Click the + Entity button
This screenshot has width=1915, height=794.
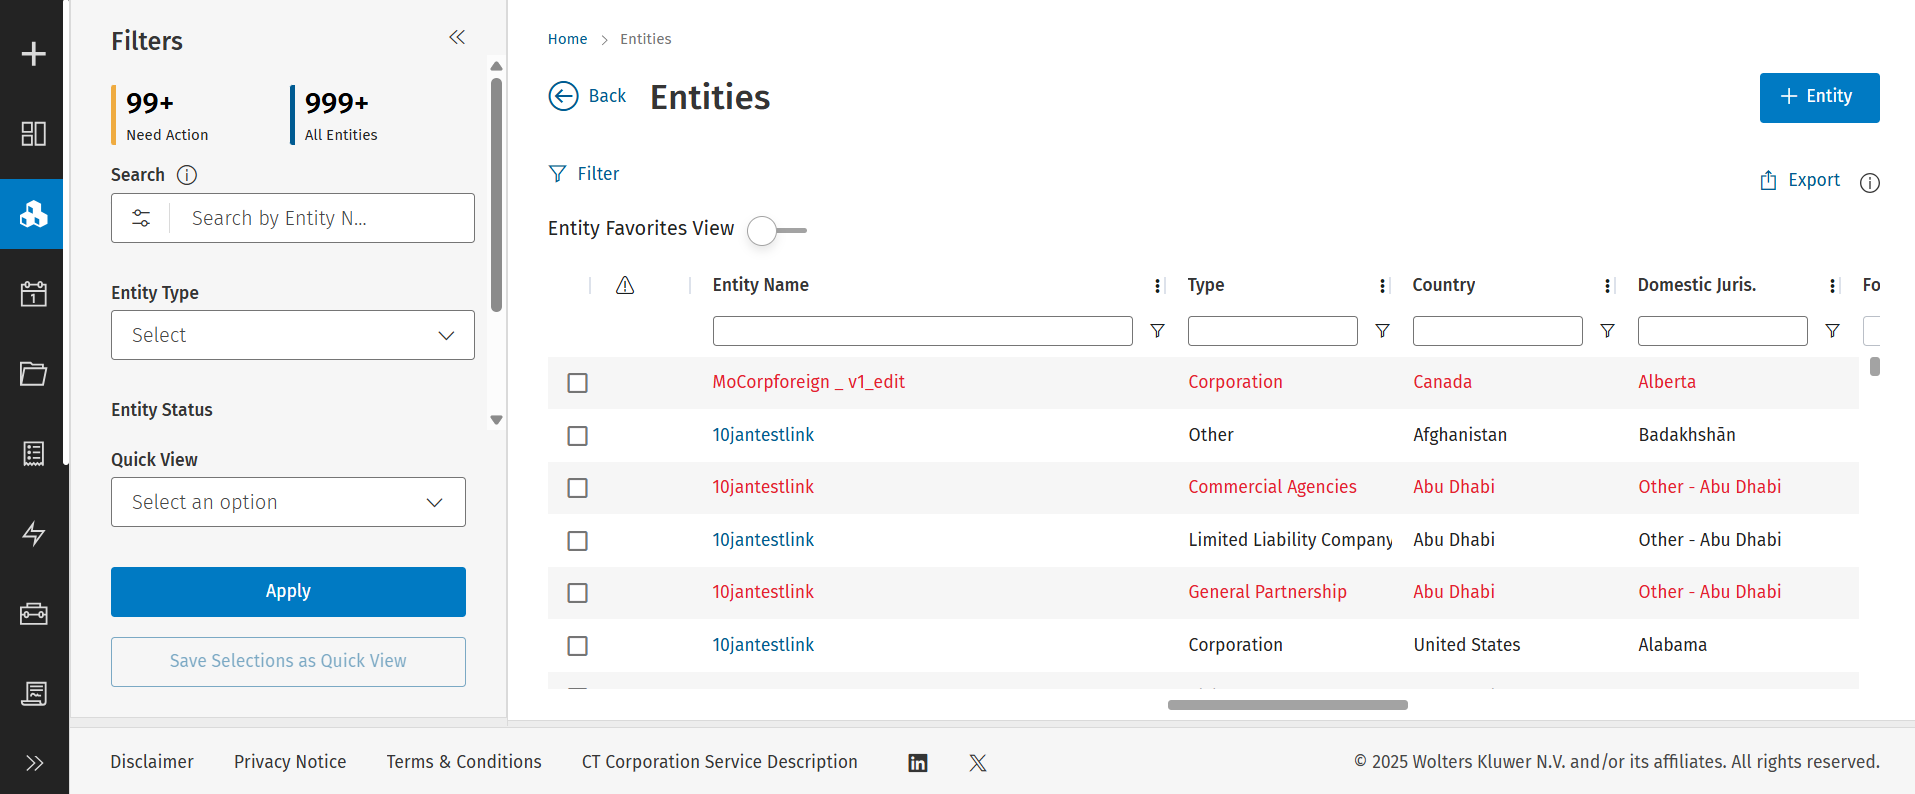[x=1819, y=98]
